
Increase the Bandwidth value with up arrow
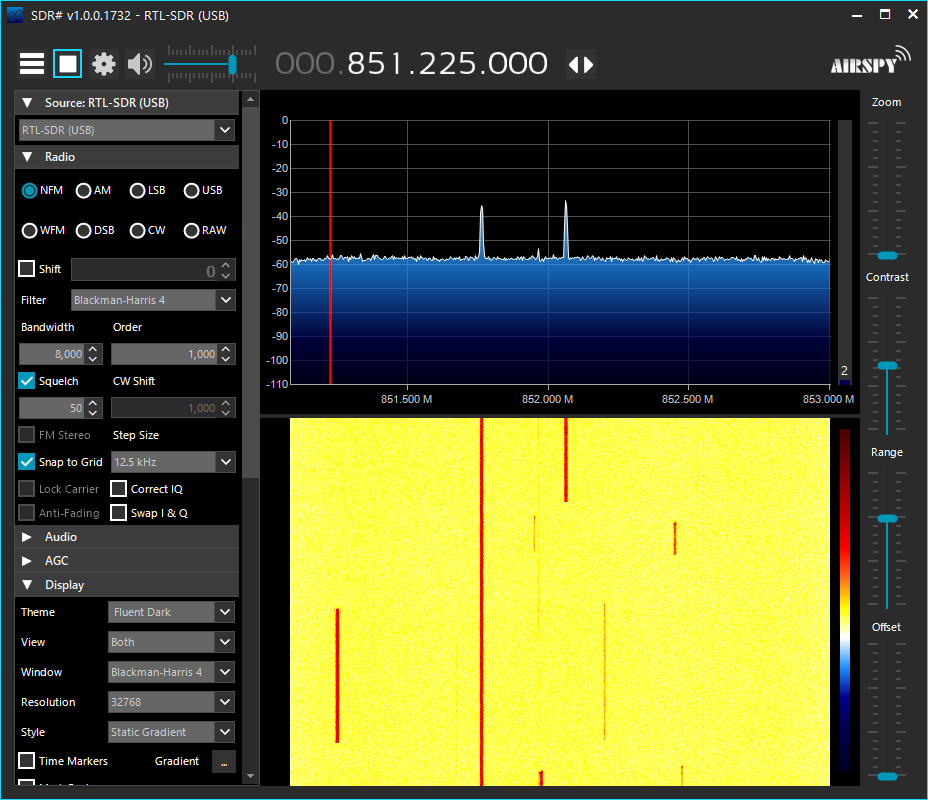pyautogui.click(x=93, y=349)
